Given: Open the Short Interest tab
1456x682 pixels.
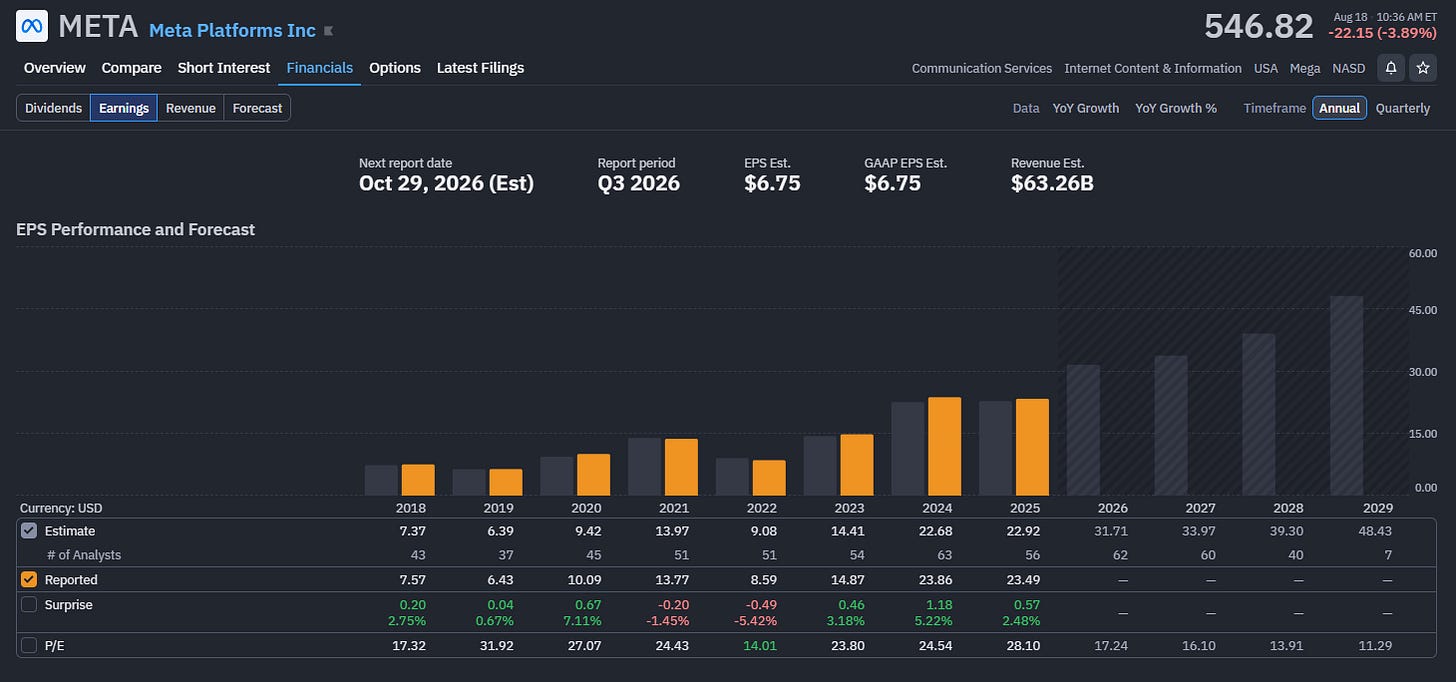Looking at the screenshot, I should pyautogui.click(x=224, y=68).
